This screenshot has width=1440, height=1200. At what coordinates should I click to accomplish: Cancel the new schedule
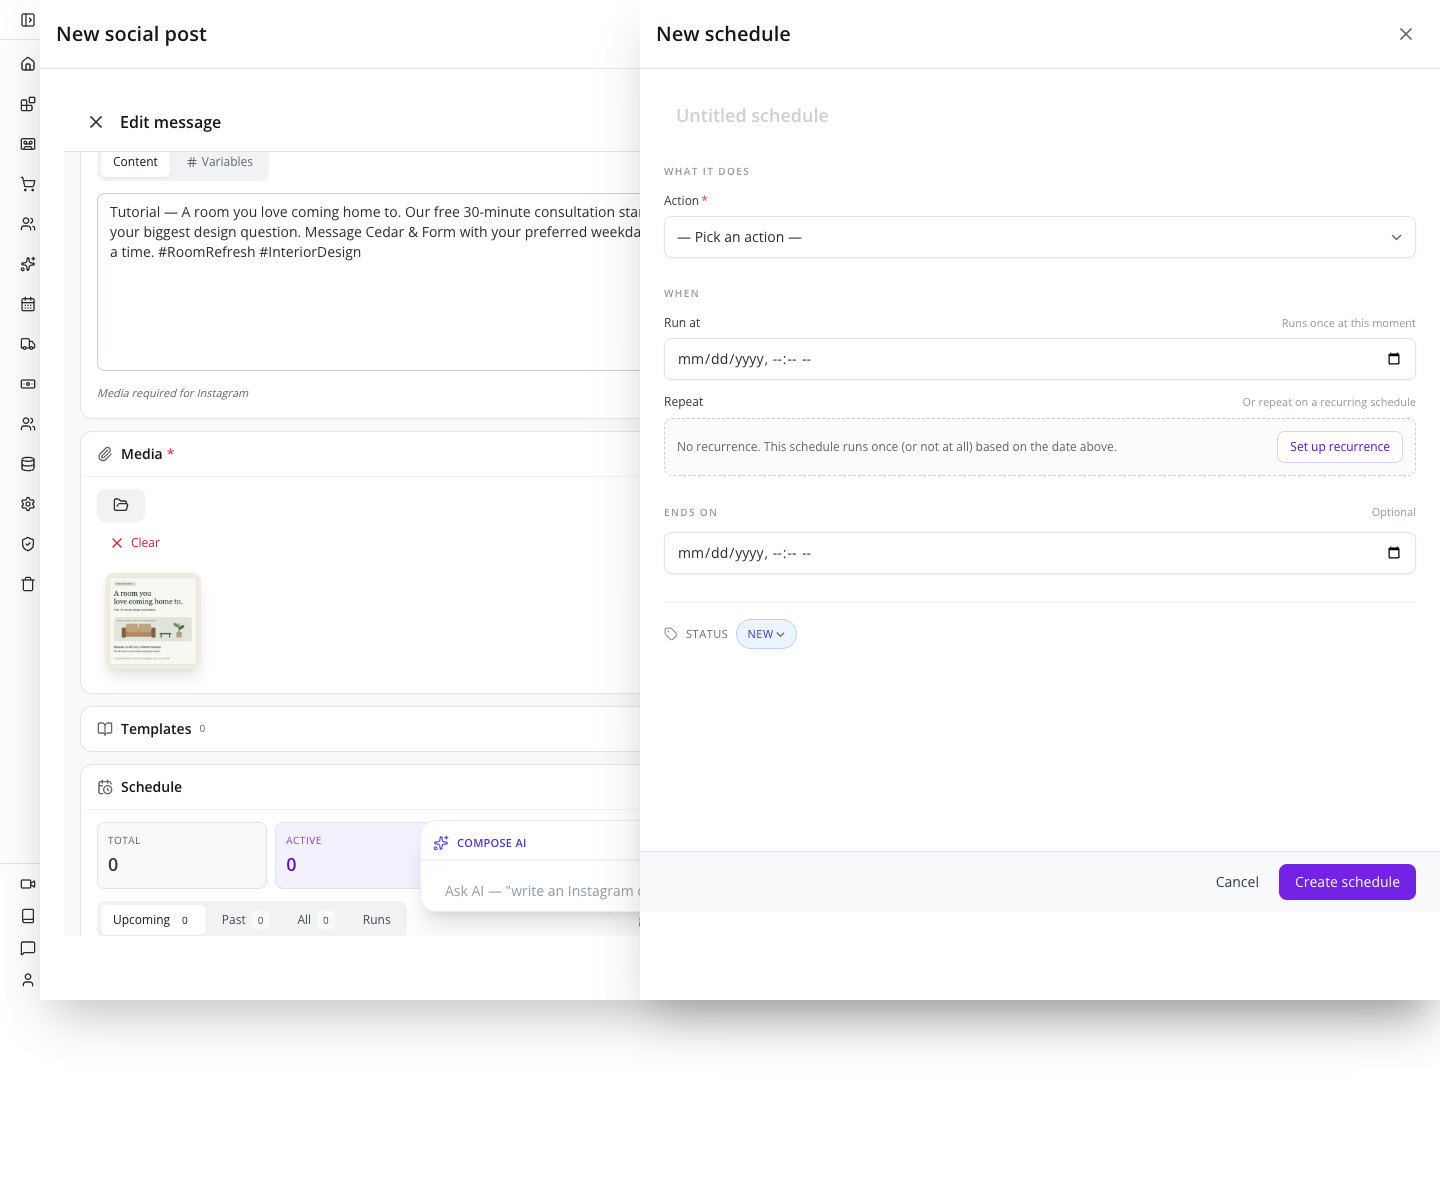click(1237, 882)
